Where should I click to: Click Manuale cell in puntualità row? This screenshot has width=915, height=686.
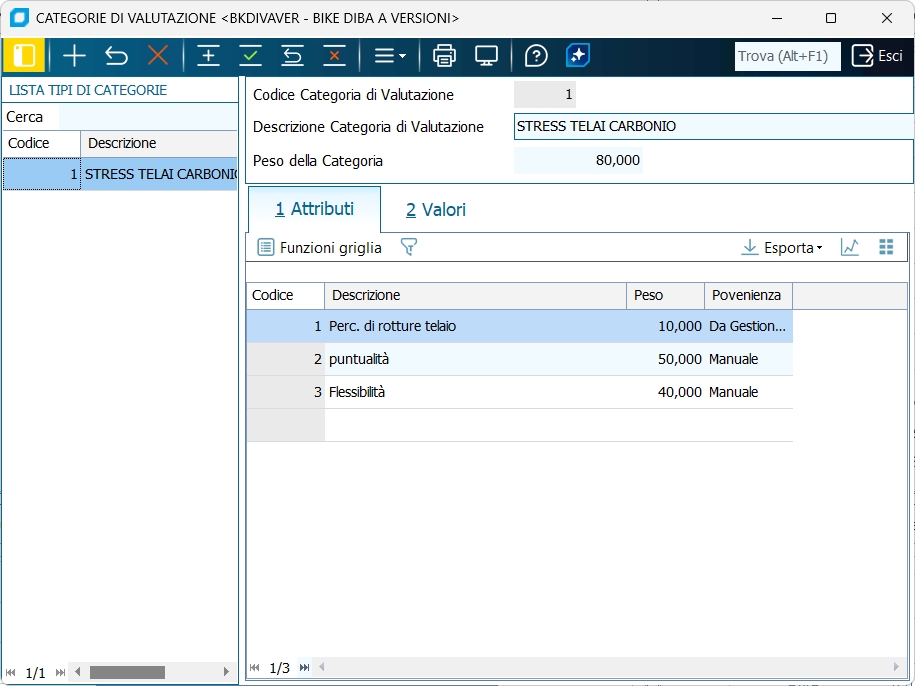point(749,359)
